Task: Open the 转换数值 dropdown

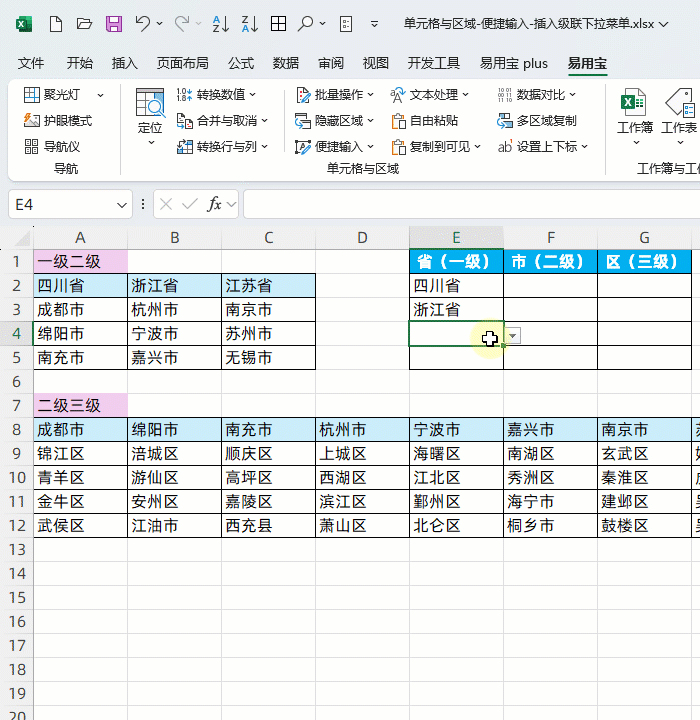Action: point(216,95)
